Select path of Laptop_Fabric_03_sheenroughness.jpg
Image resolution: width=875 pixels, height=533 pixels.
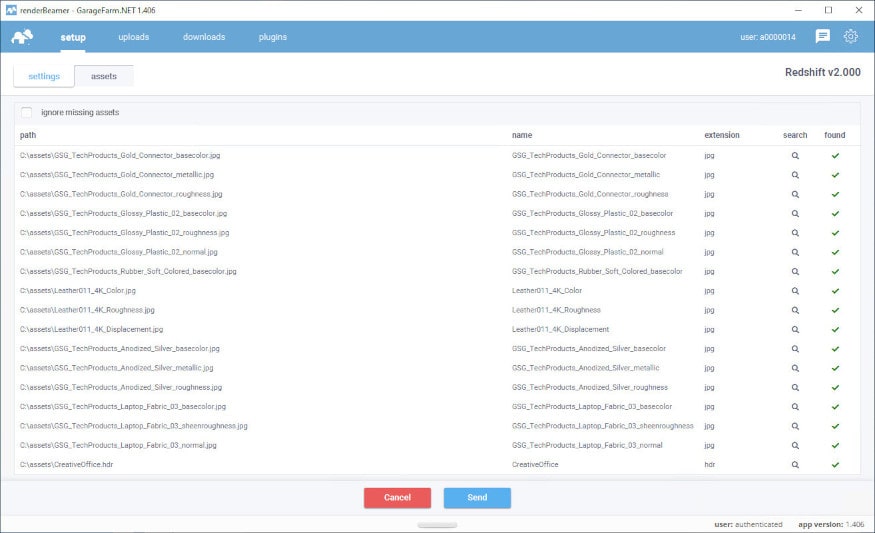[x=133, y=426]
